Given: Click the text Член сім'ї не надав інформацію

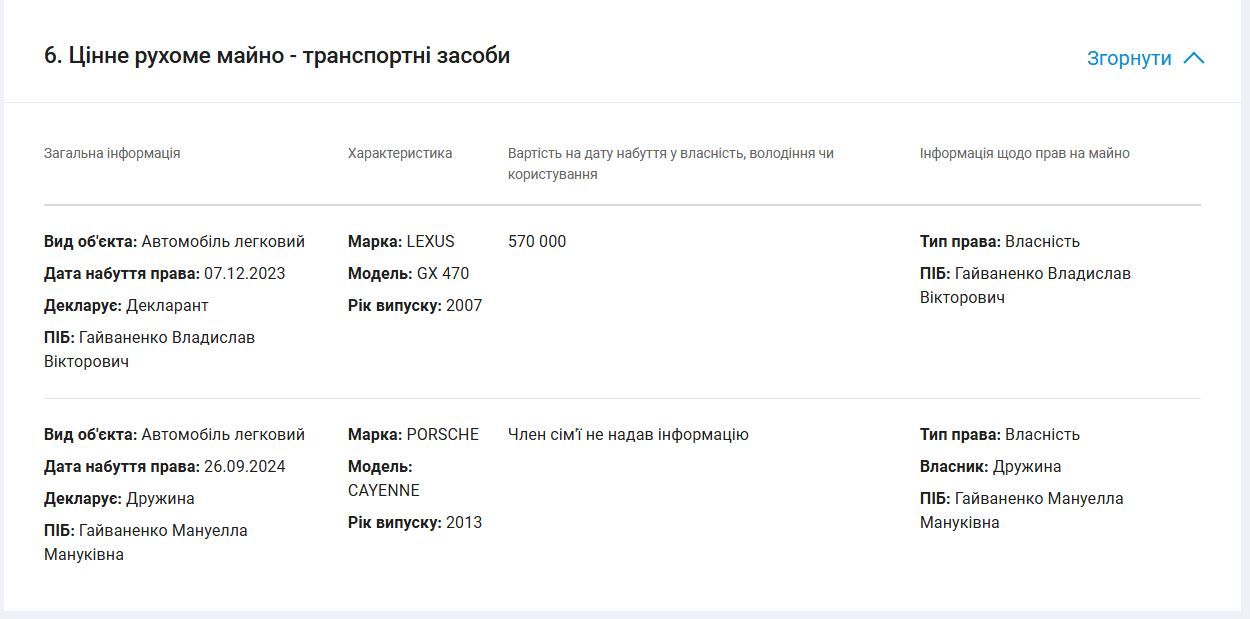Looking at the screenshot, I should tap(627, 434).
